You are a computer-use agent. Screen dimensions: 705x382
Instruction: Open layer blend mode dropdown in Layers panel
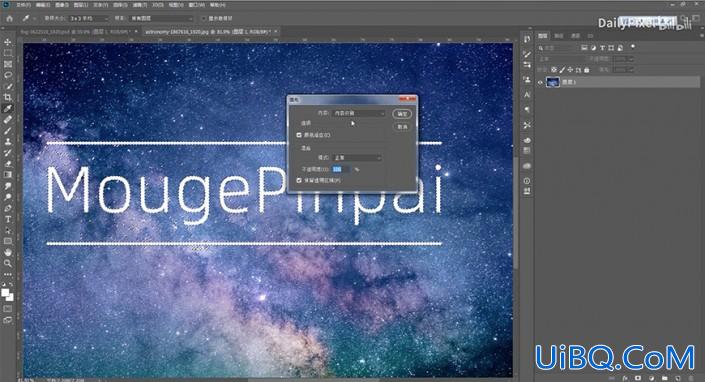562,59
